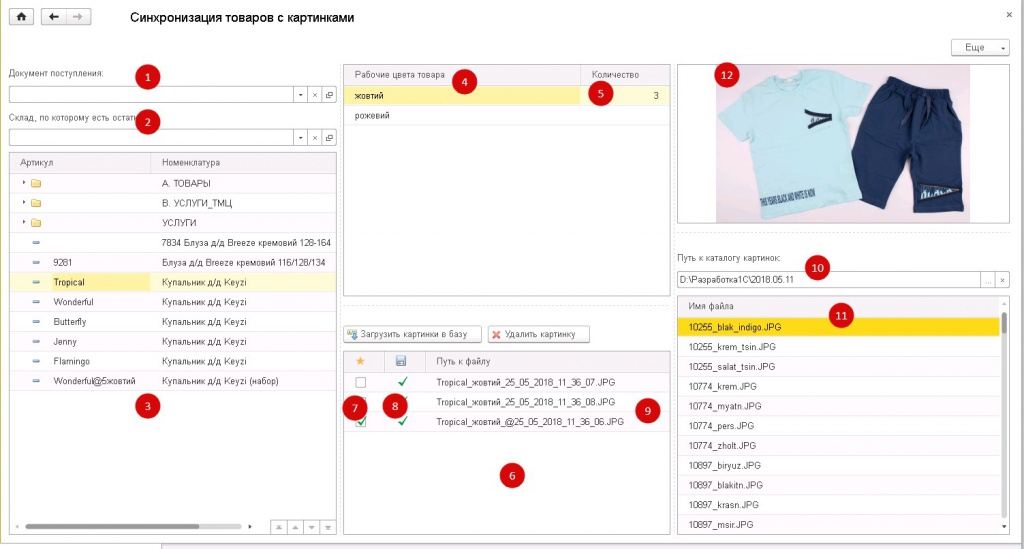1024x549 pixels.
Task: Toggle checkbox for Tropical_жовтий_@25_05_2018_11_36_06.JPG
Action: (360, 422)
